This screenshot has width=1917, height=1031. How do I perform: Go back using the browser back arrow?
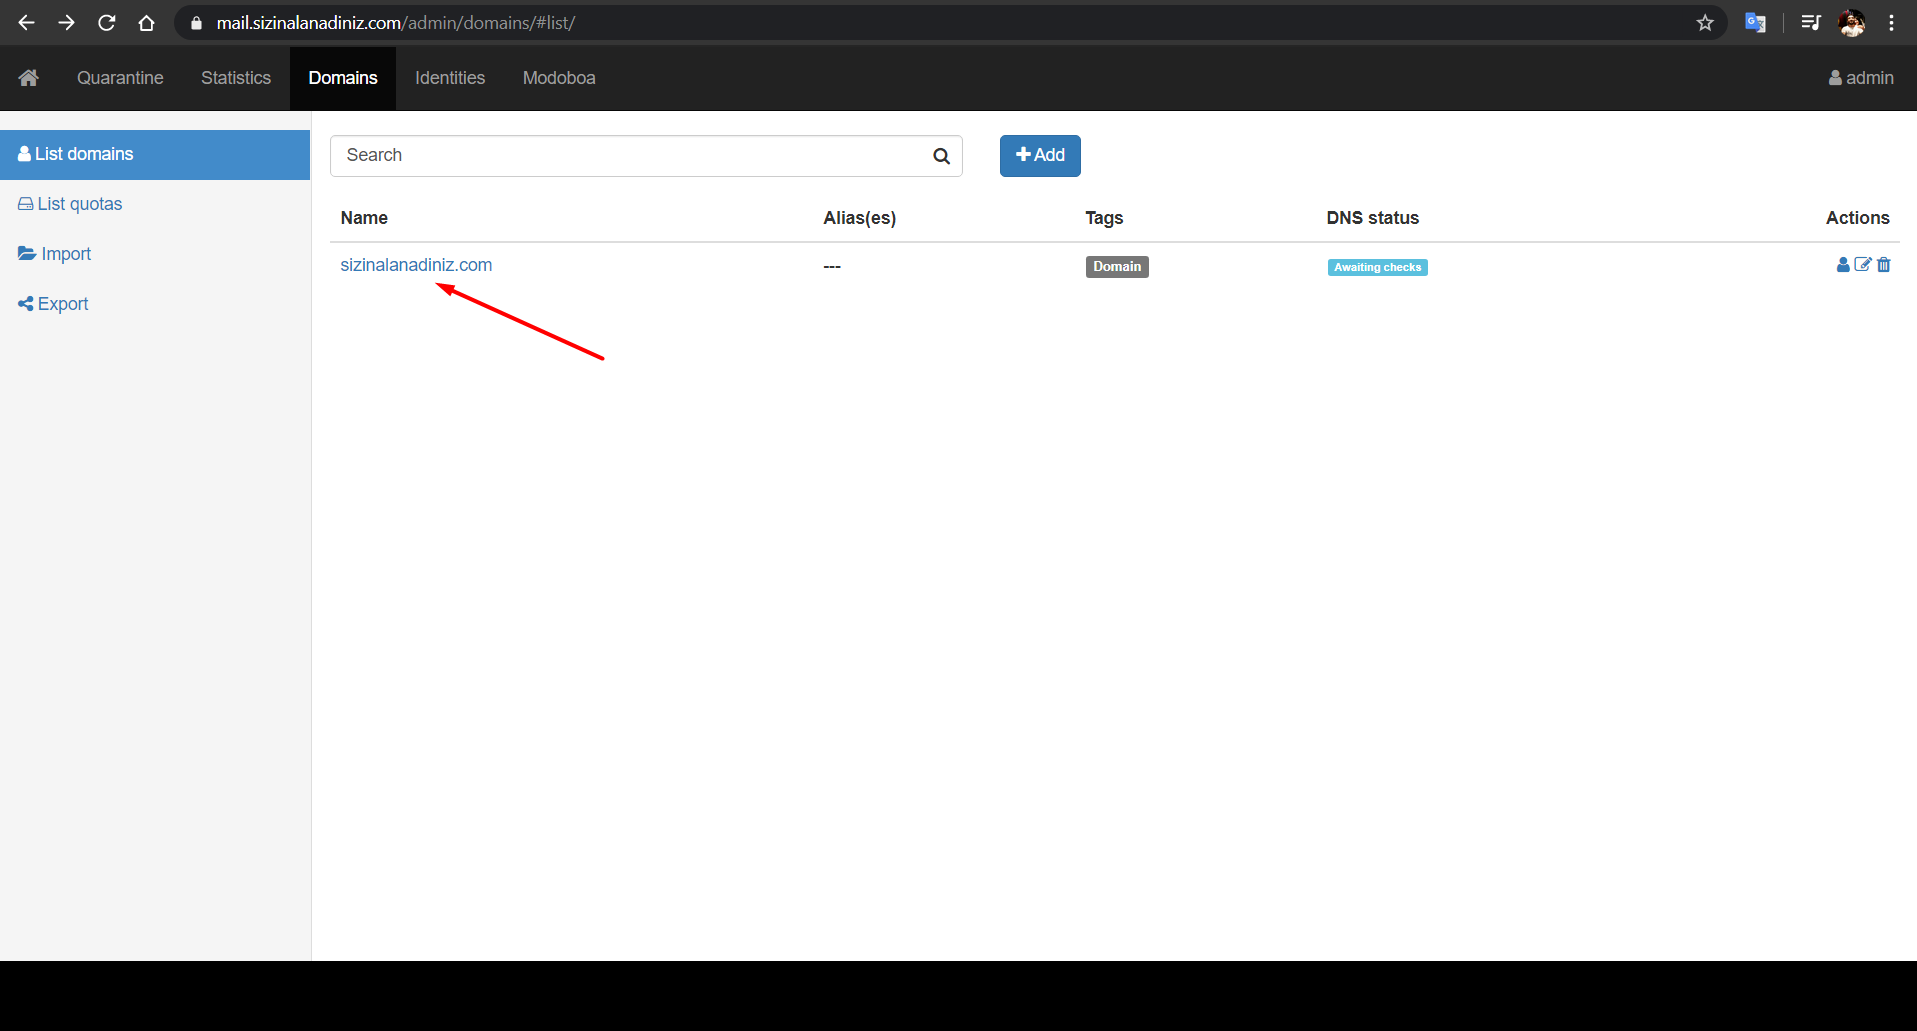27,22
